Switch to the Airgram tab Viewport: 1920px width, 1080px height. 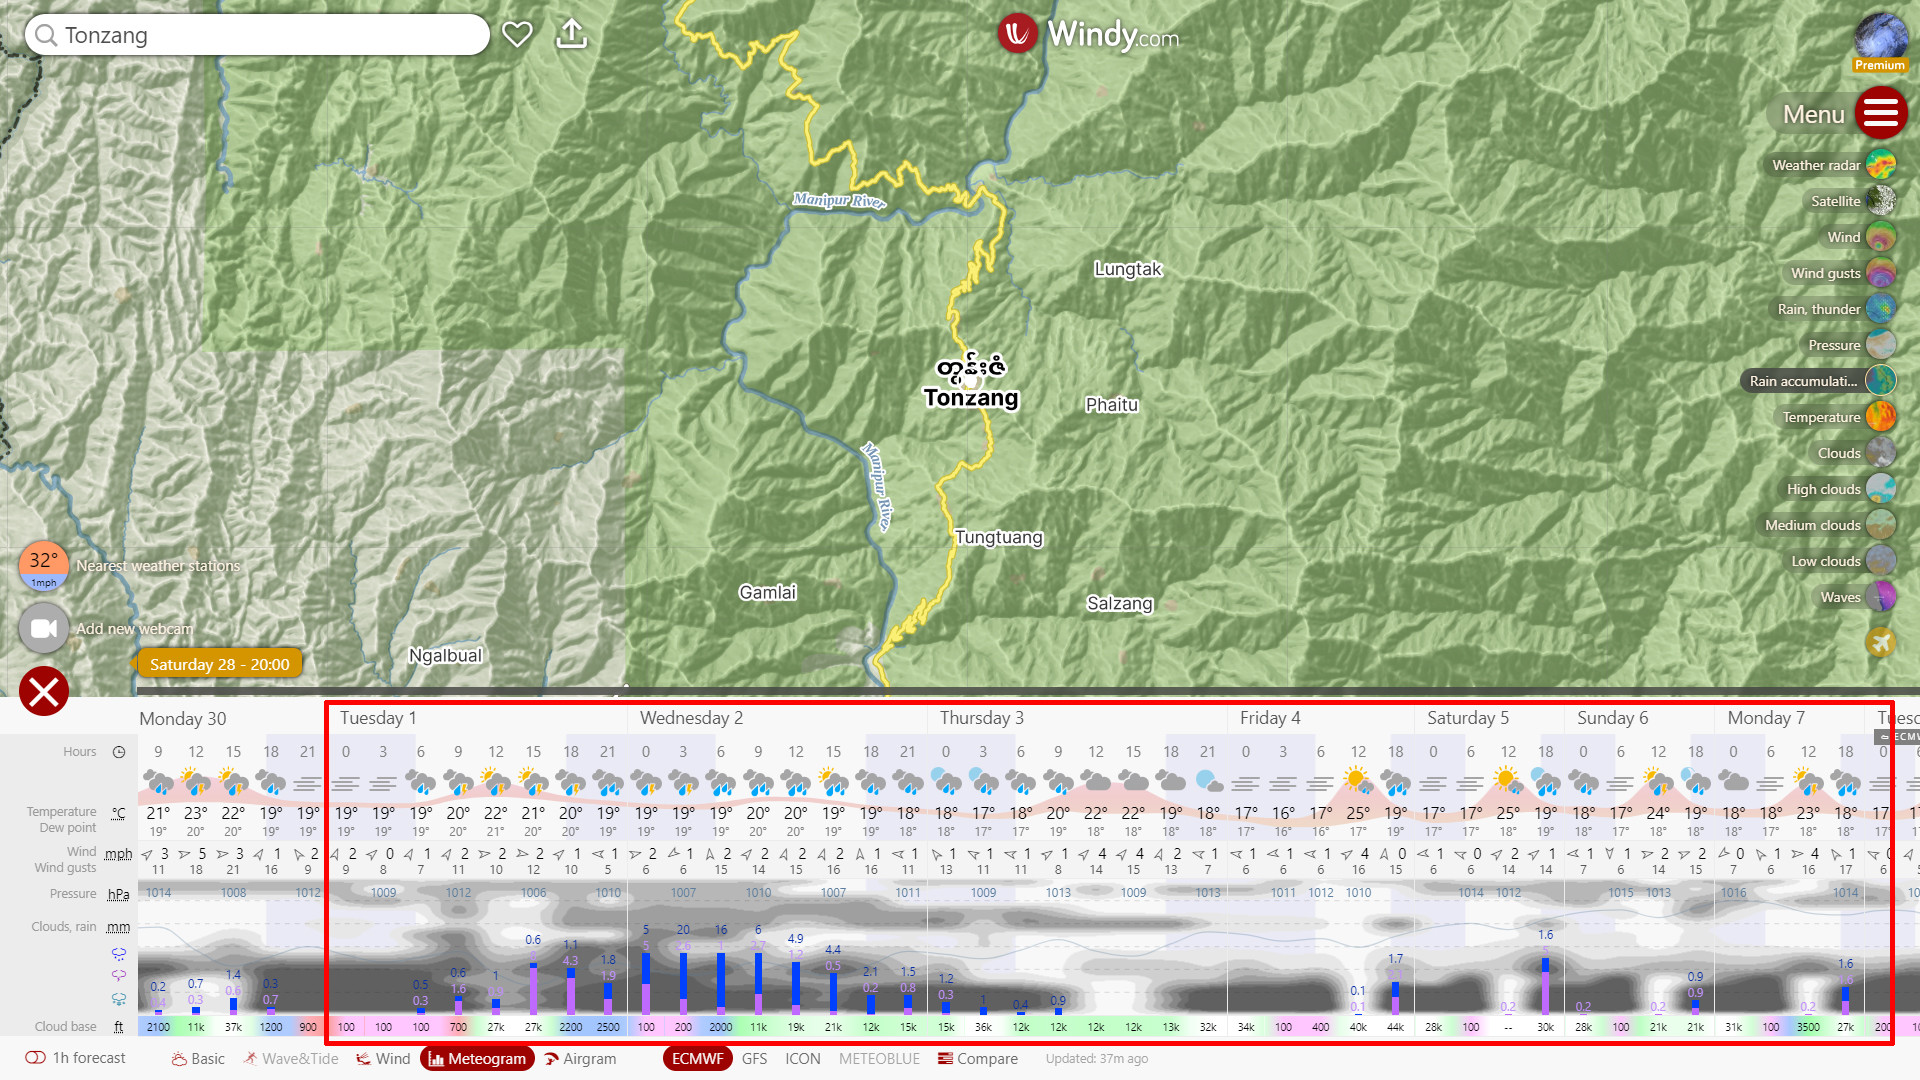click(580, 1059)
